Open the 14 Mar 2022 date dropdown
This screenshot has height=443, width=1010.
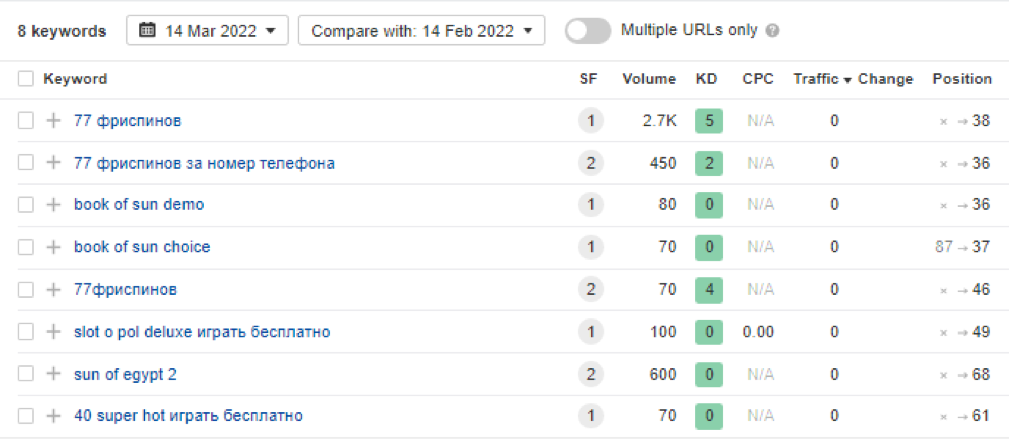208,31
